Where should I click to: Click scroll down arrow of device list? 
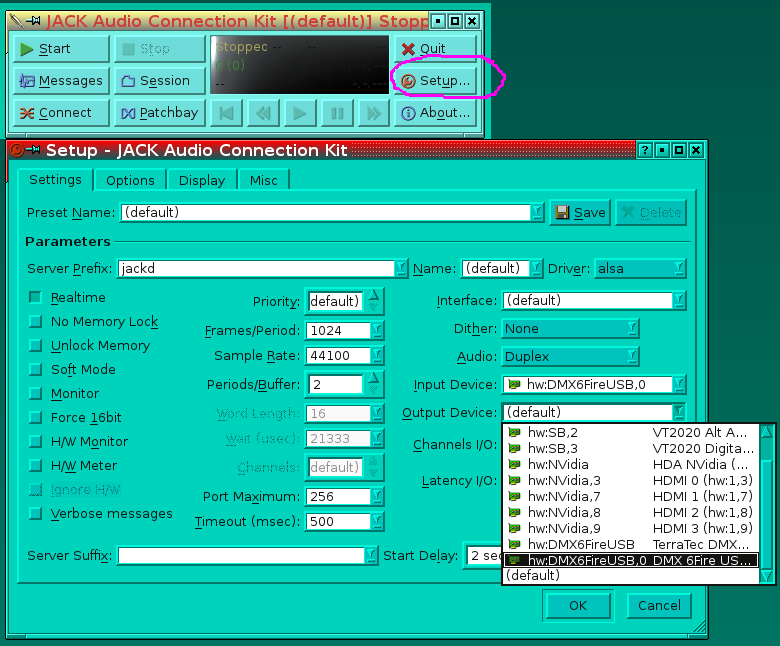[x=767, y=576]
